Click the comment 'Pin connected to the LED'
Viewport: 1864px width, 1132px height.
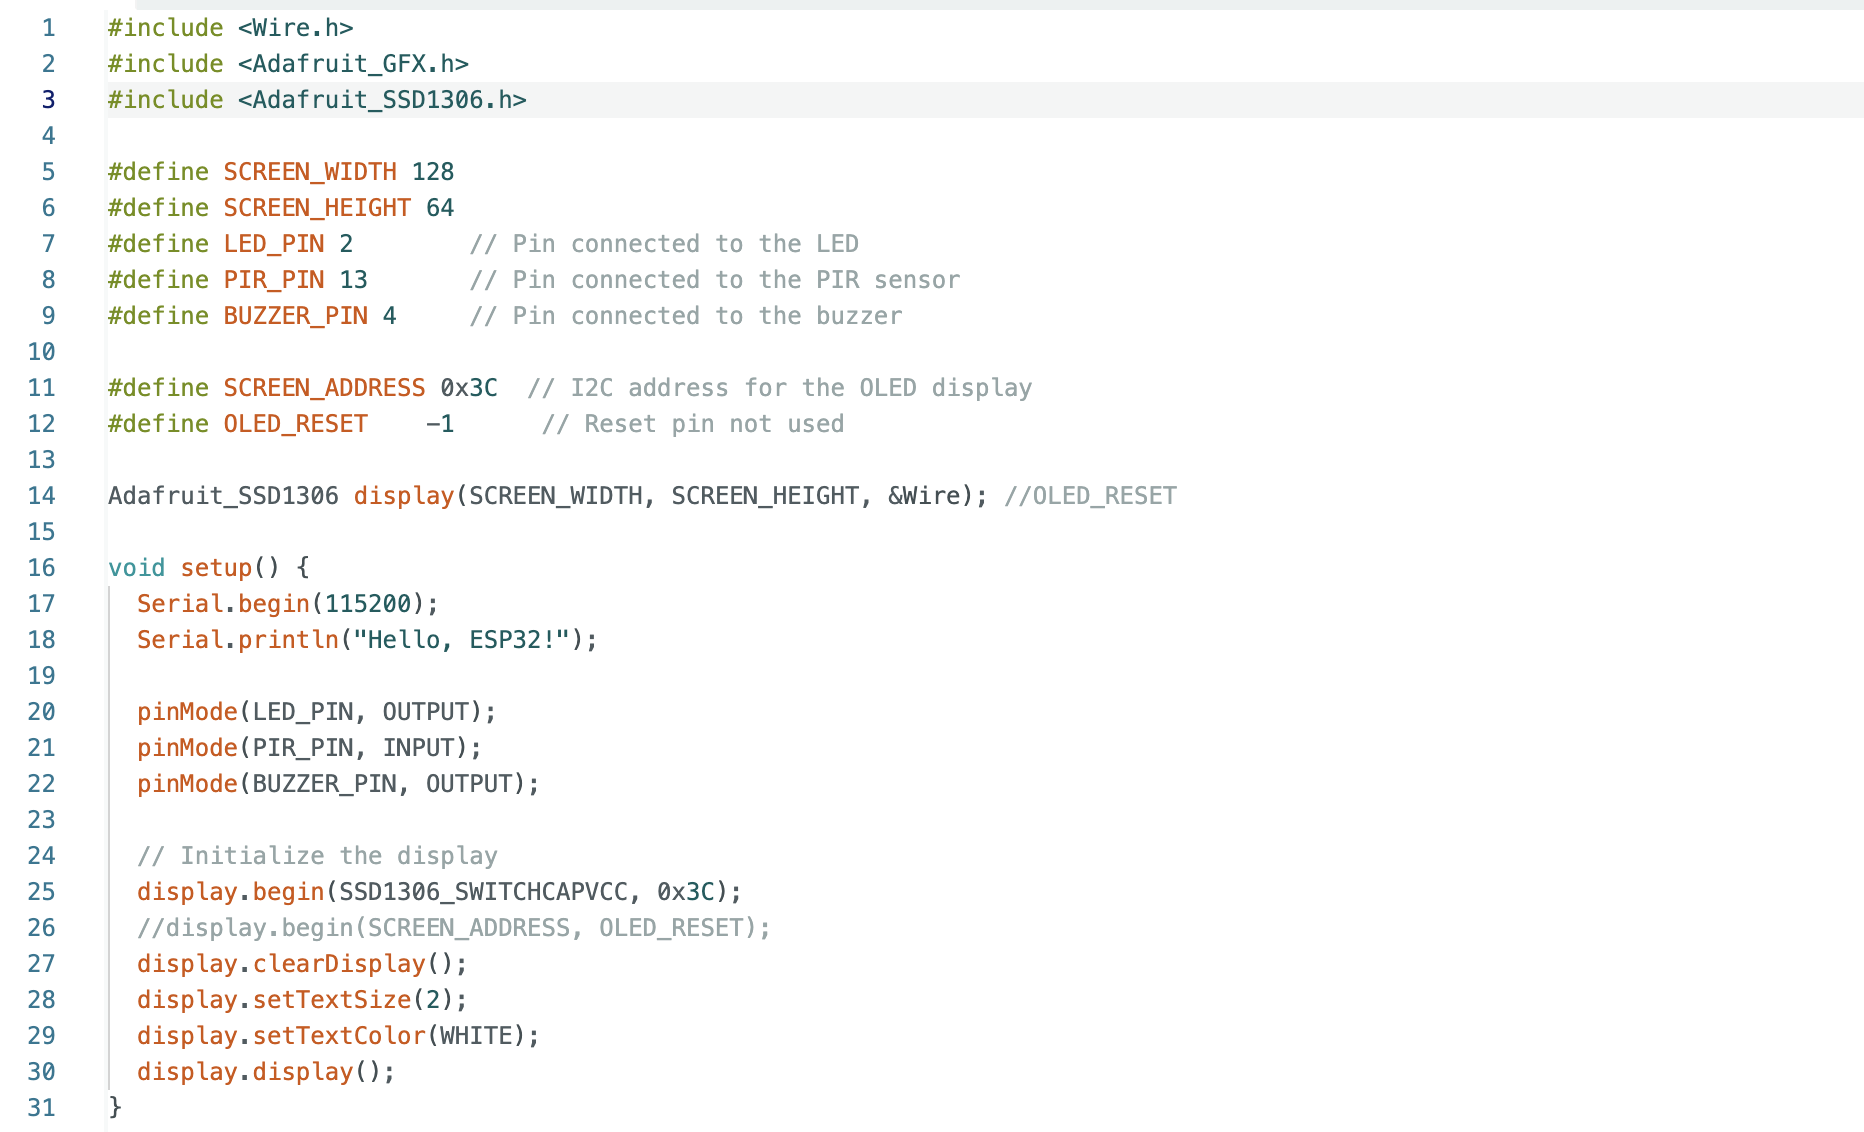(x=664, y=244)
